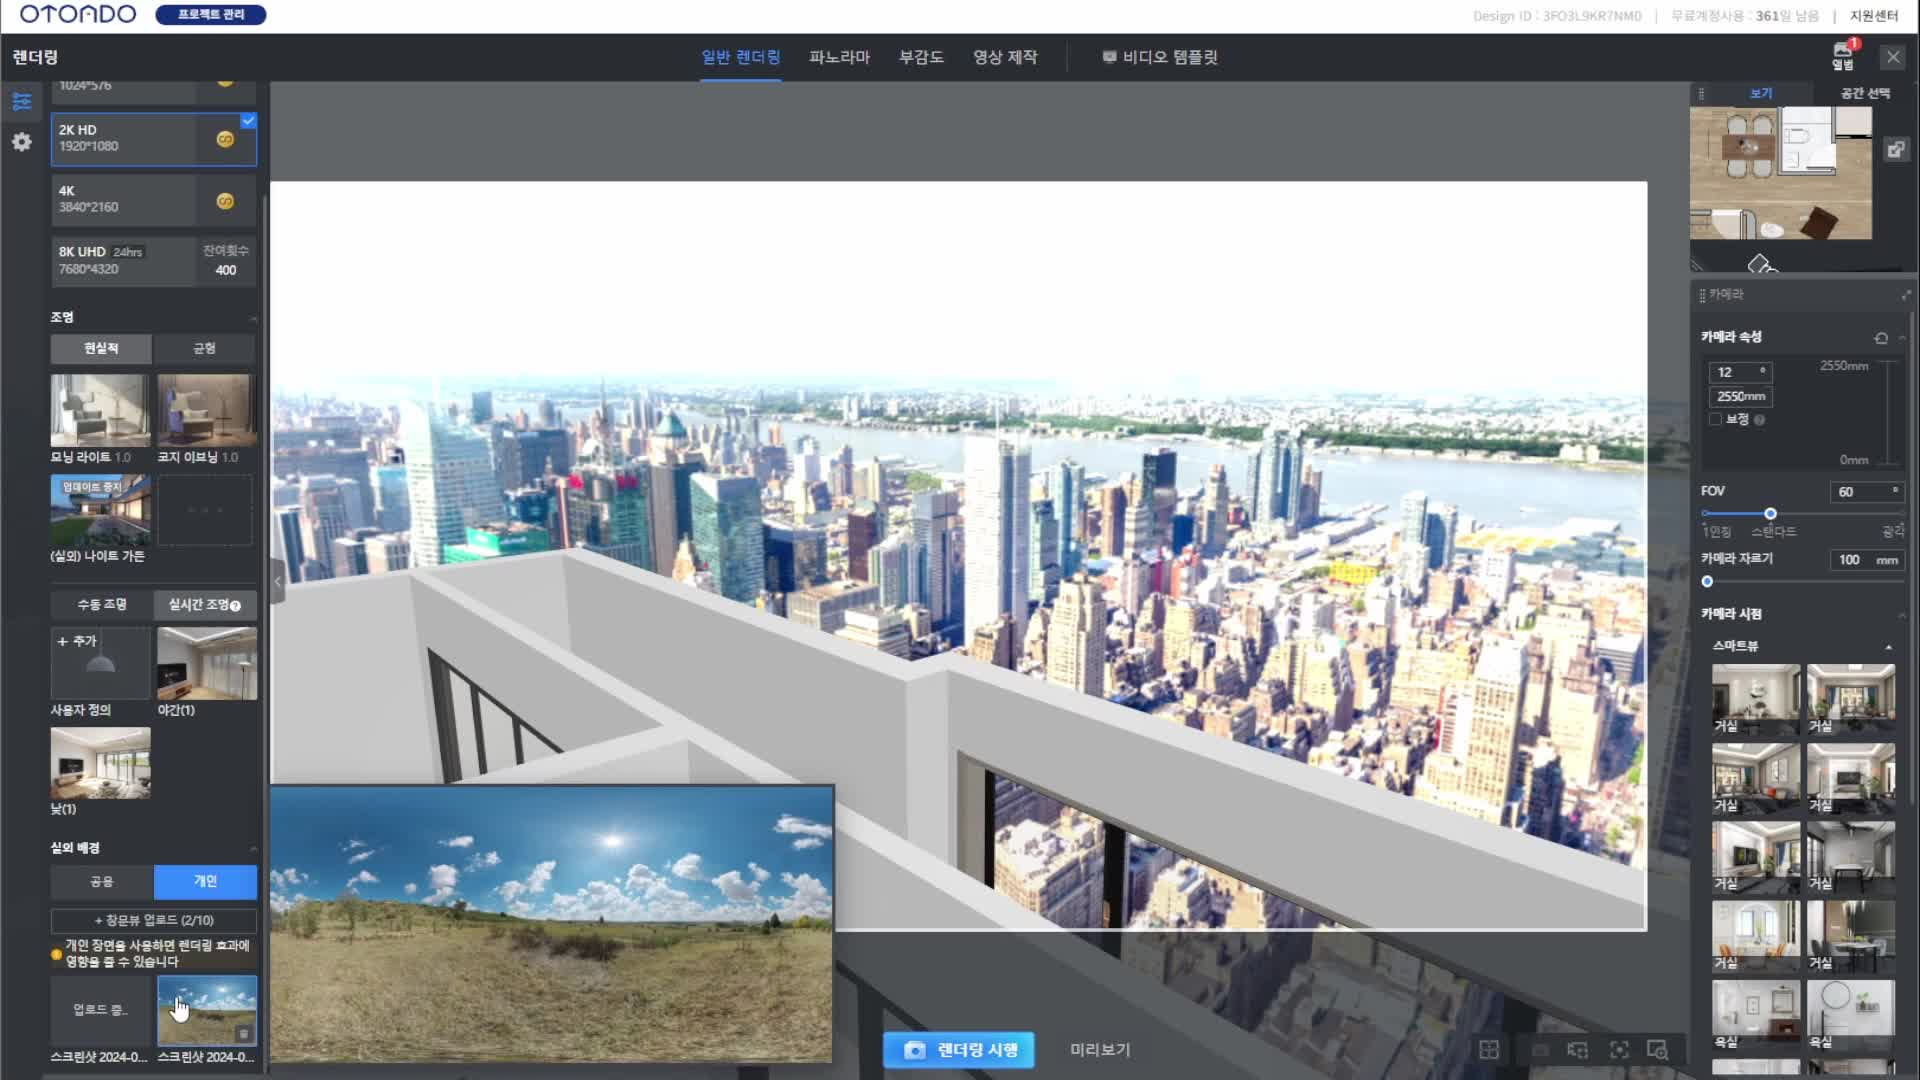Open the 공간 선택 tab
The height and width of the screenshot is (1080, 1920).
click(x=1864, y=93)
